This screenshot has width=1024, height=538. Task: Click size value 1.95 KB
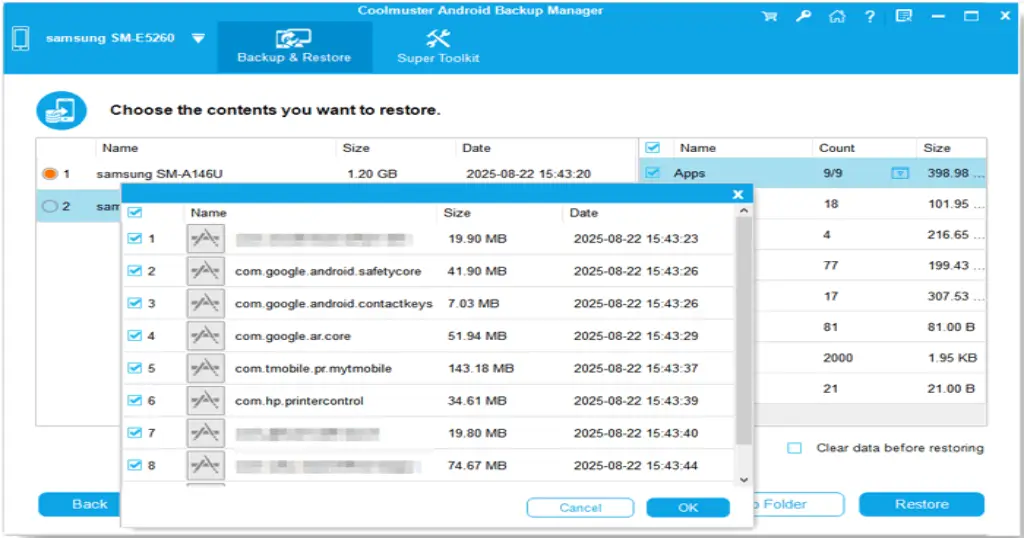pos(952,358)
